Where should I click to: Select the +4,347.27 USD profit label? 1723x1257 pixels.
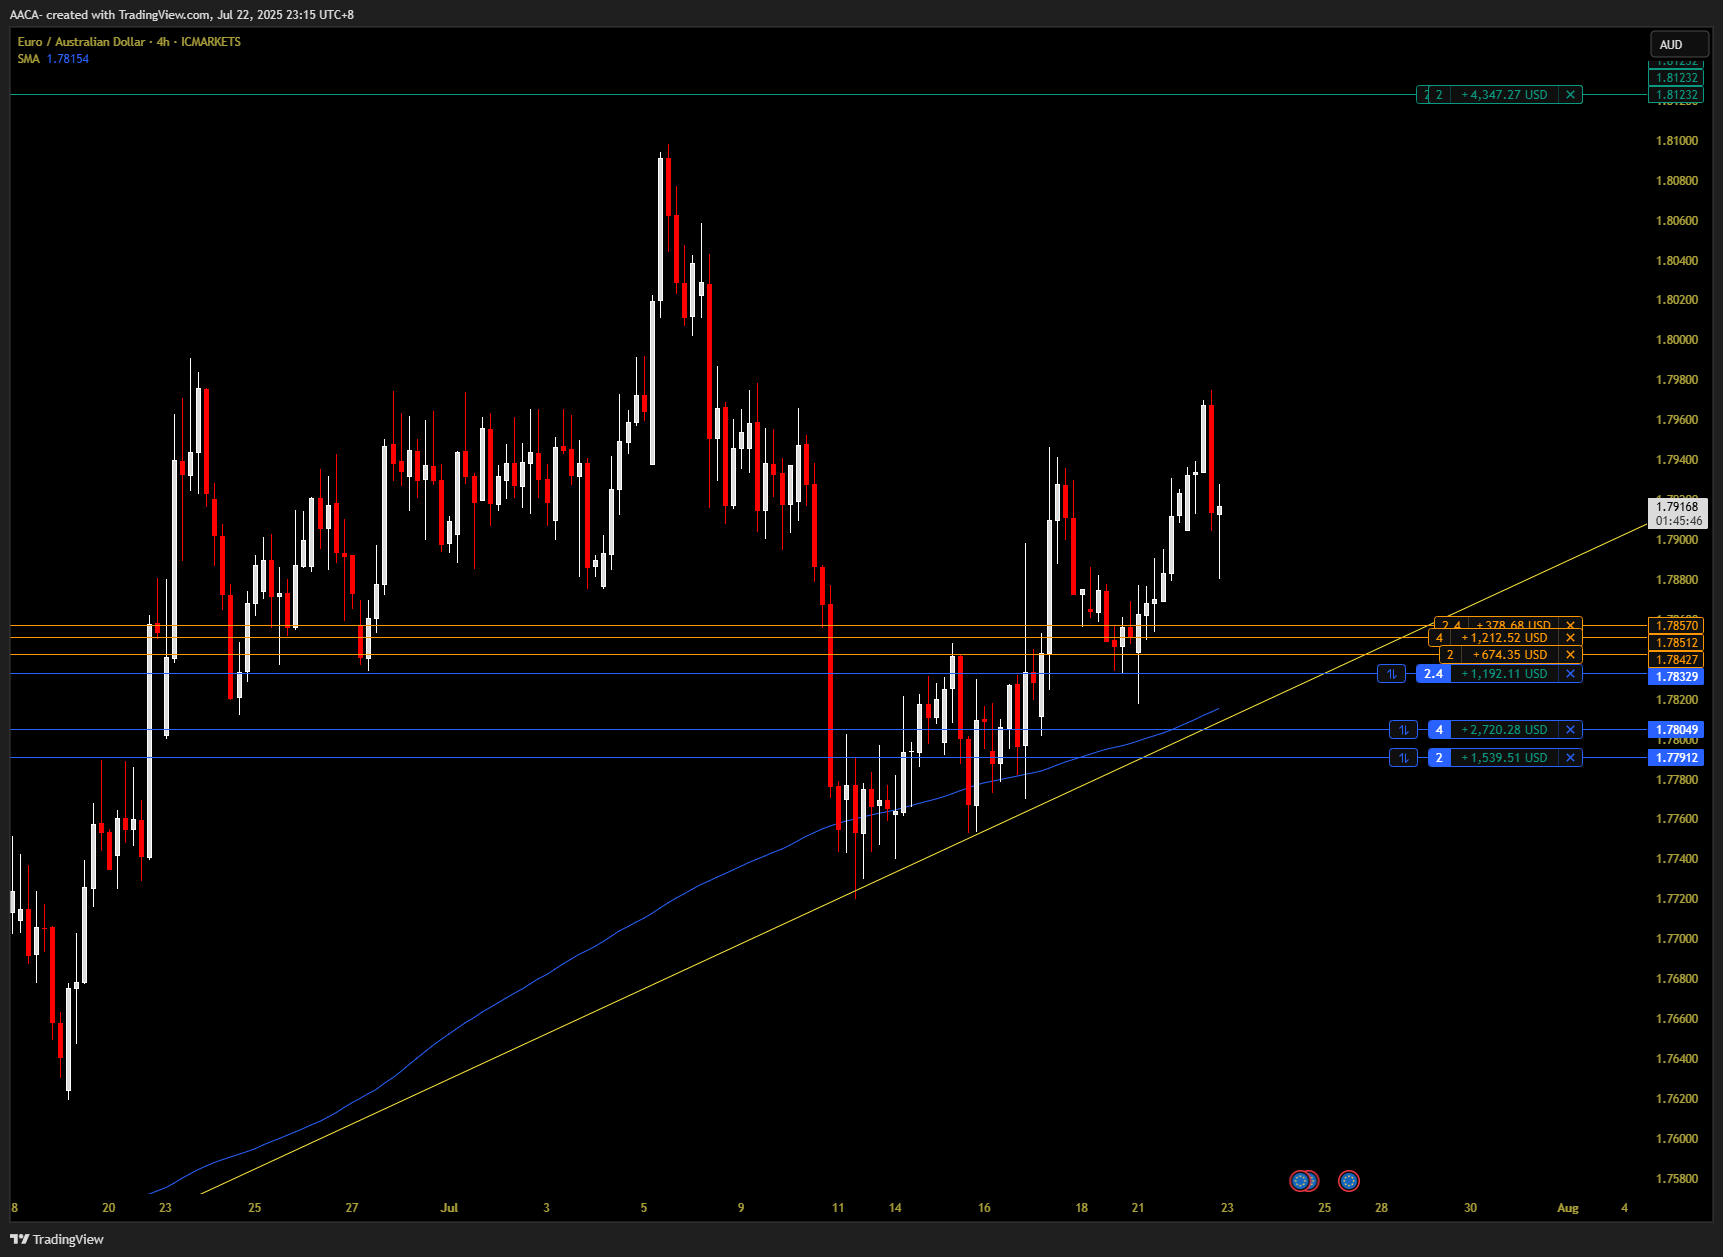(1504, 95)
